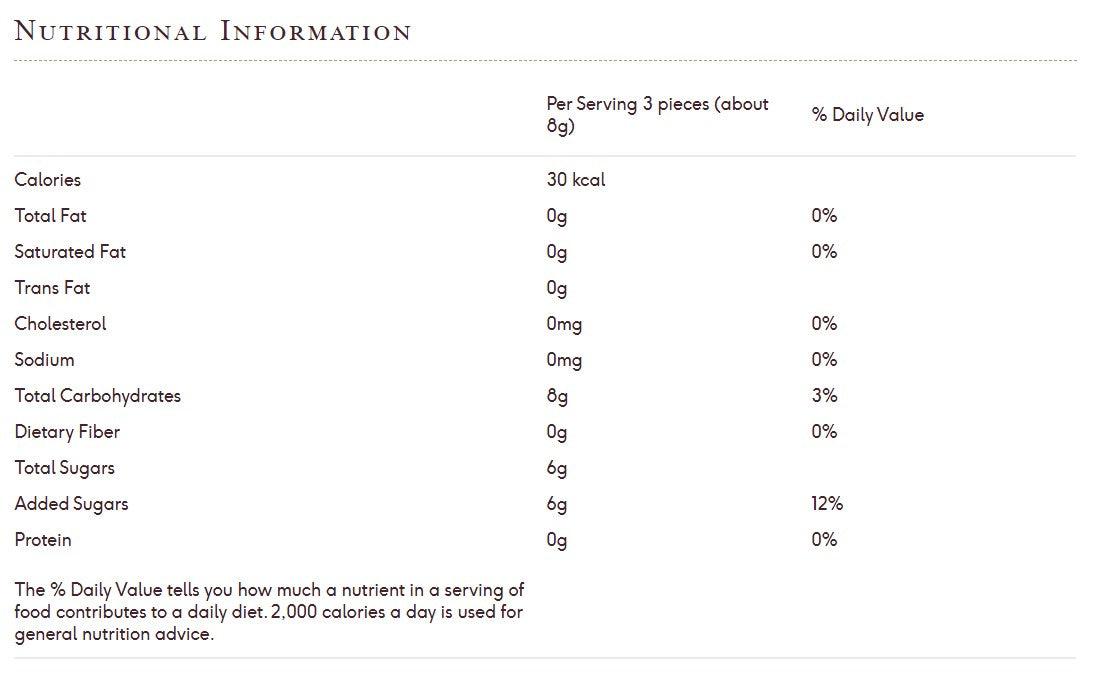
Task: Select the Trans Fat row label
Action: click(52, 288)
